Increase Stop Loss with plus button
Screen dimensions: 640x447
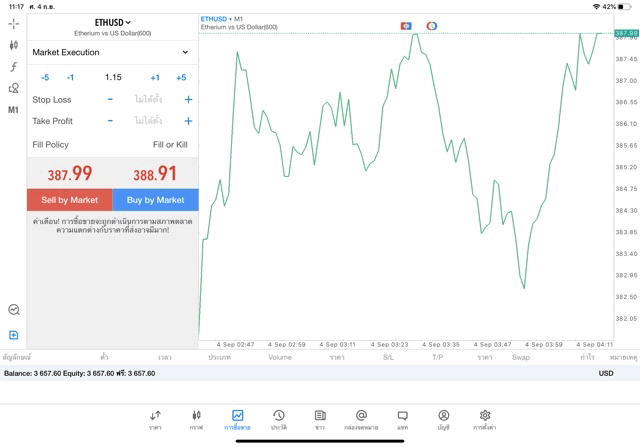[188, 100]
